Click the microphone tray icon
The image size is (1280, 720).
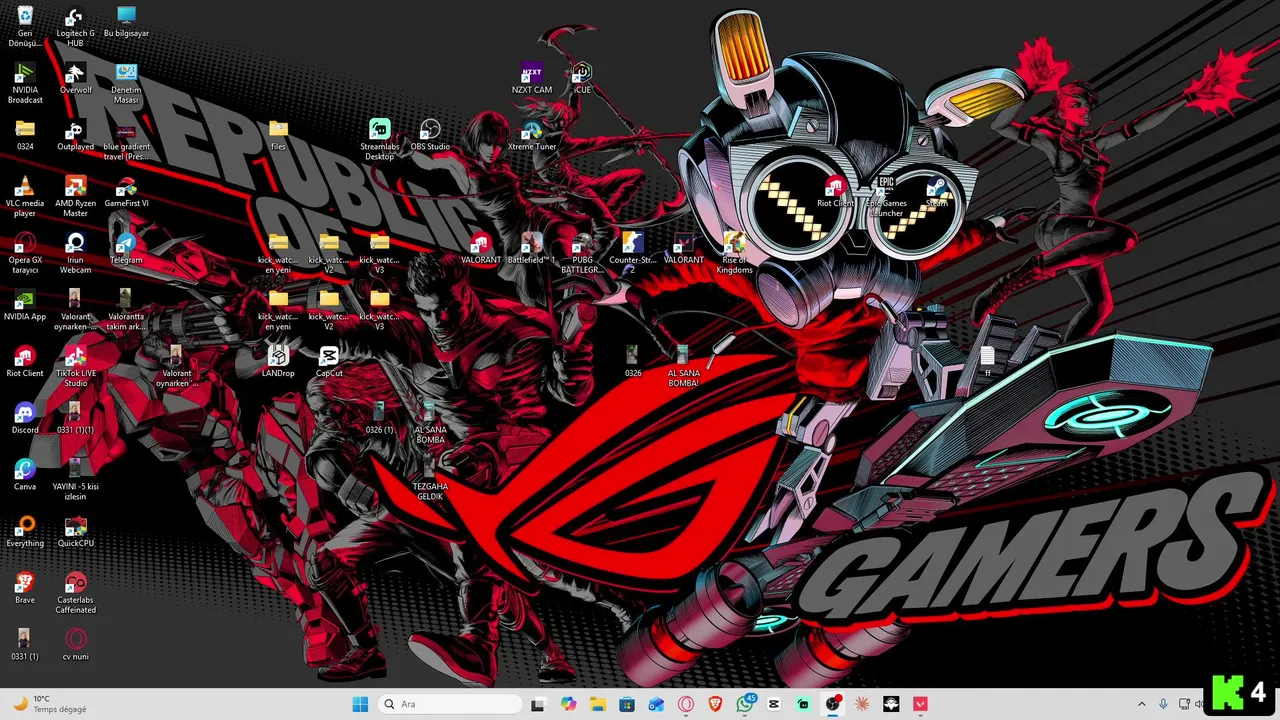tap(1163, 704)
